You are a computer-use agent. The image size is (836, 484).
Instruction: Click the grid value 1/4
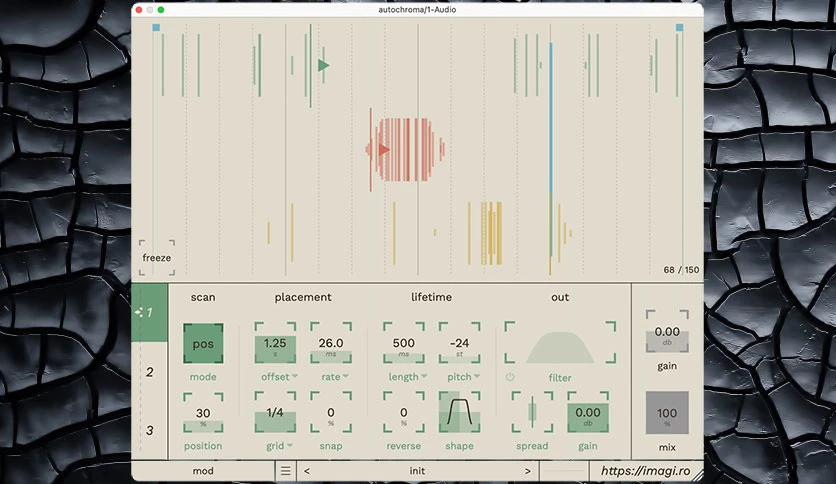tap(275, 413)
